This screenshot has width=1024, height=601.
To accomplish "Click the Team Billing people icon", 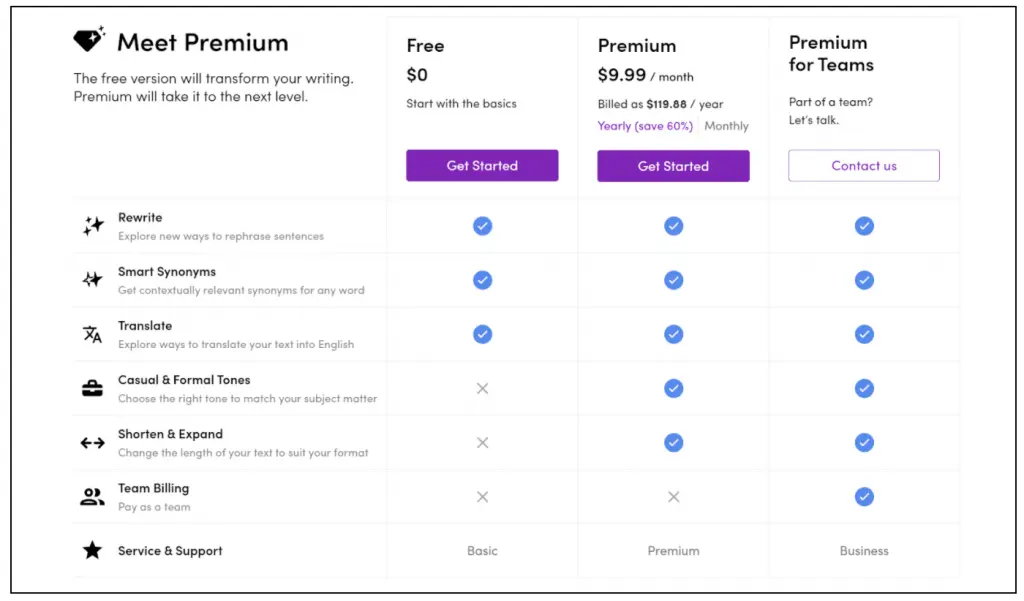I will tap(93, 496).
